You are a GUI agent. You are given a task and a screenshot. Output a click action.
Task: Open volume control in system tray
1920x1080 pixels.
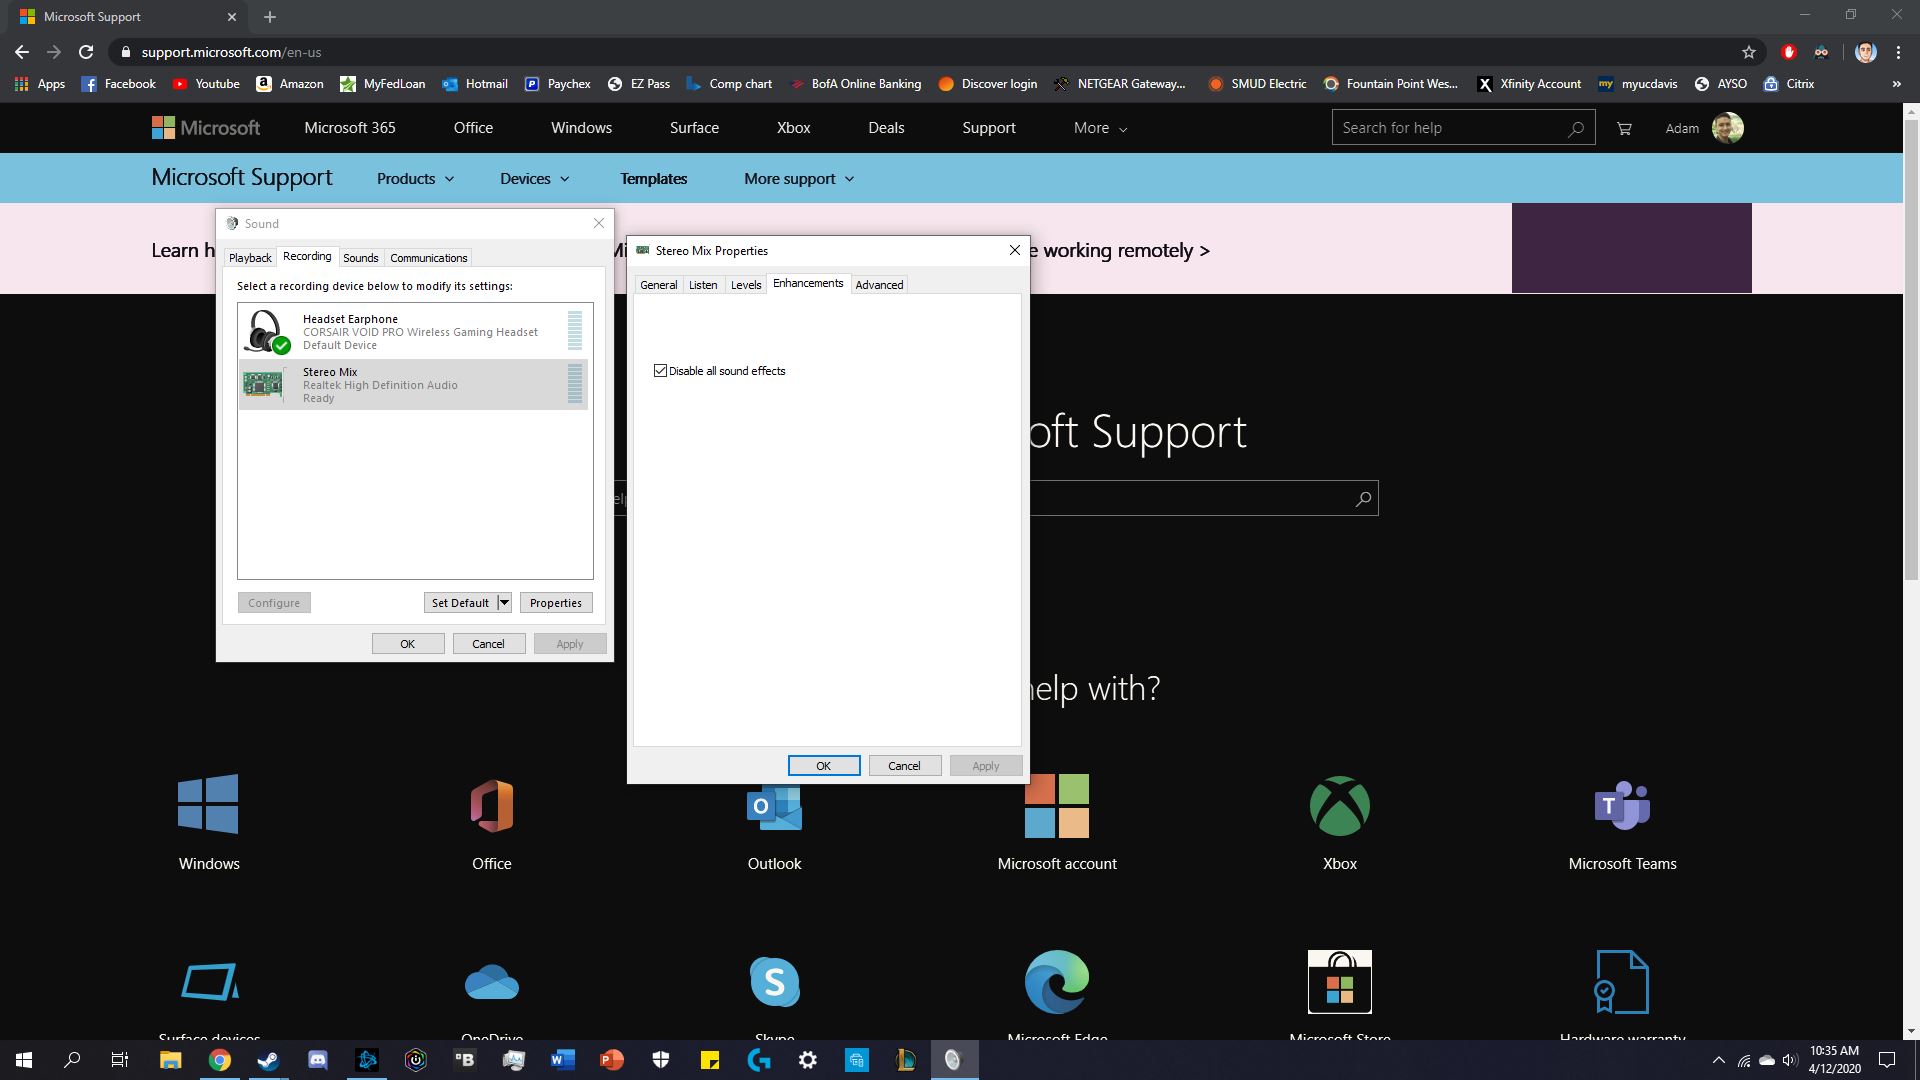tap(1790, 1060)
